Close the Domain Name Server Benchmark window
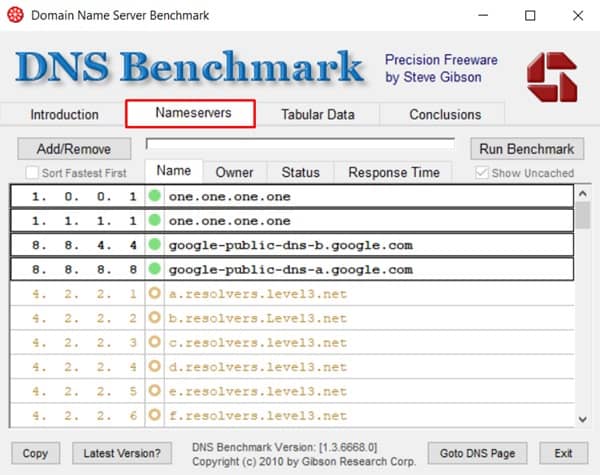Viewport: 600px width, 475px height. coord(578,15)
